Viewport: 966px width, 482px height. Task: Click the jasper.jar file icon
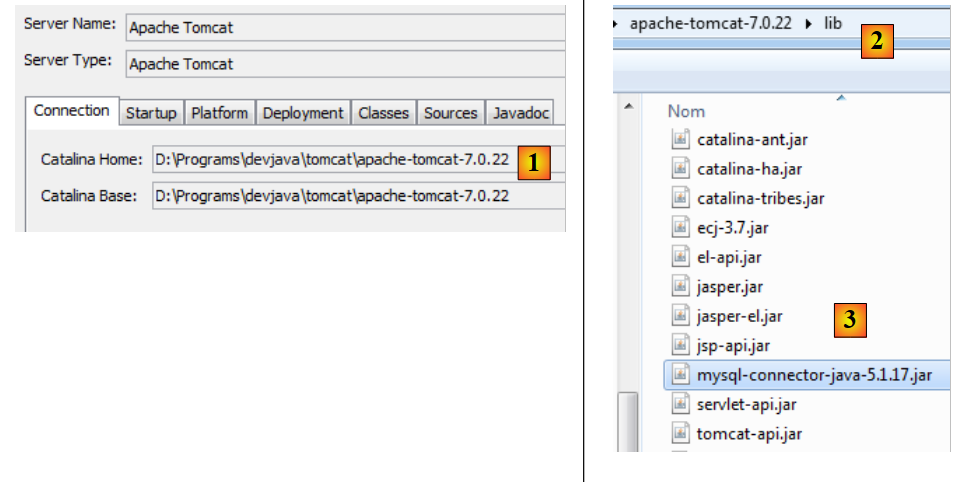681,287
